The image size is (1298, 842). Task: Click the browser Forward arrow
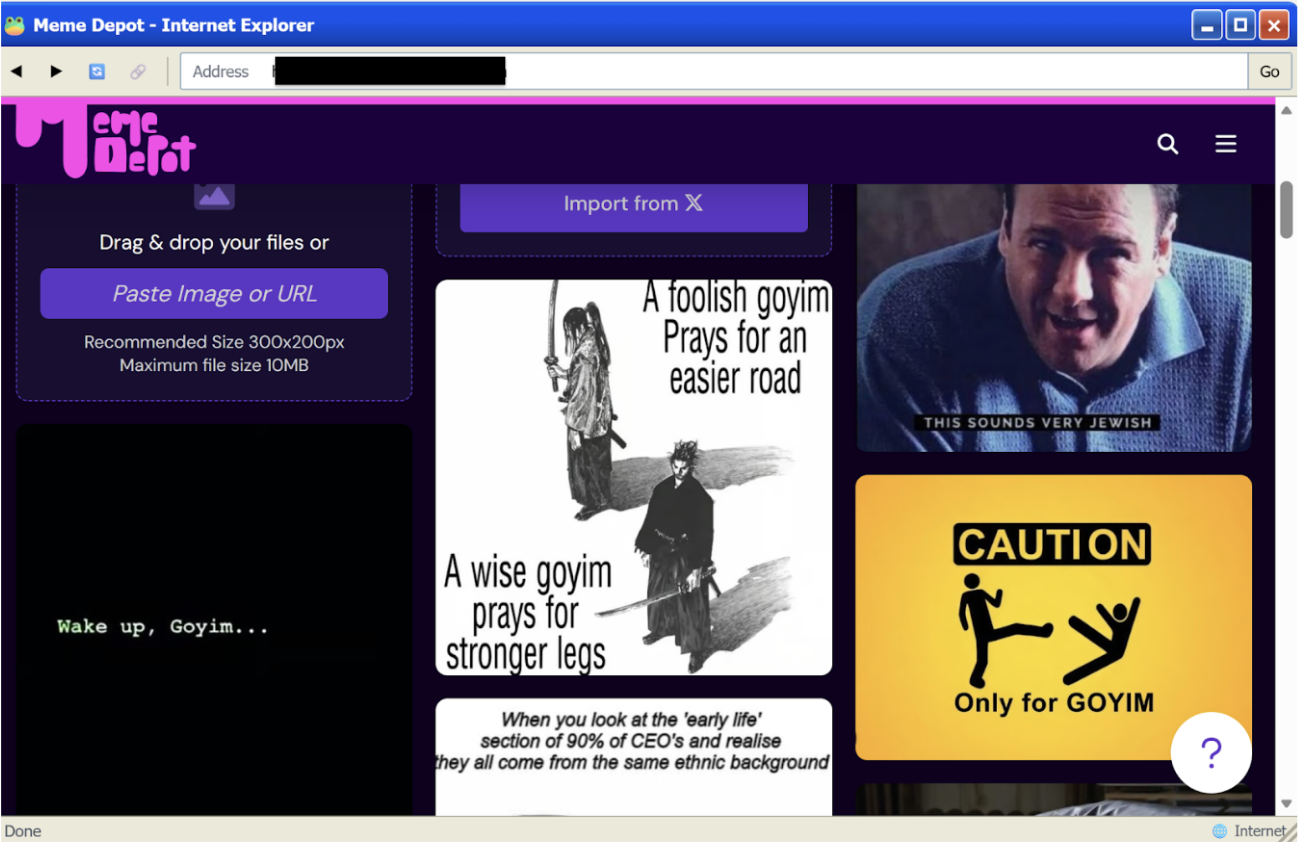point(56,72)
